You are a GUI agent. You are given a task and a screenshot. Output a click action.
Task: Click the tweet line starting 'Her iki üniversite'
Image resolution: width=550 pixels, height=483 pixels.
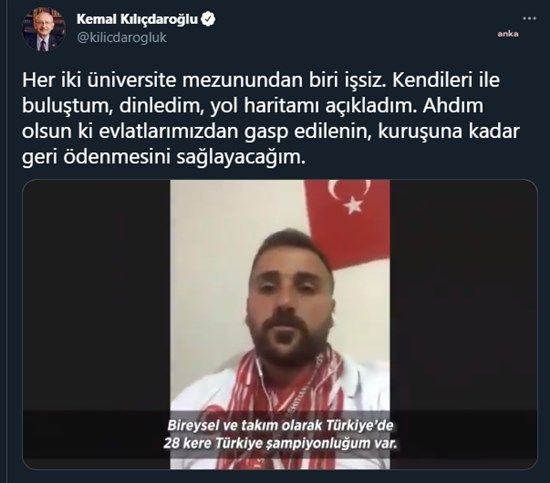(261, 80)
